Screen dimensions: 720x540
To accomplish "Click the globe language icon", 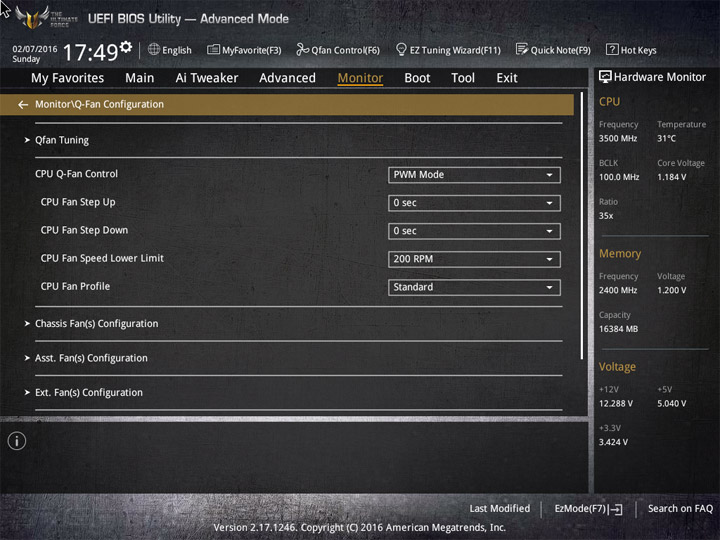I will (154, 49).
